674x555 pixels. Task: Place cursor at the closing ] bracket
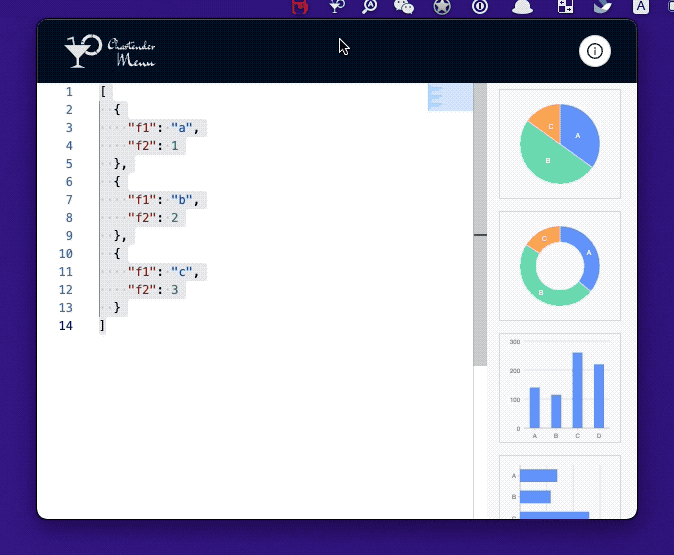tap(102, 326)
